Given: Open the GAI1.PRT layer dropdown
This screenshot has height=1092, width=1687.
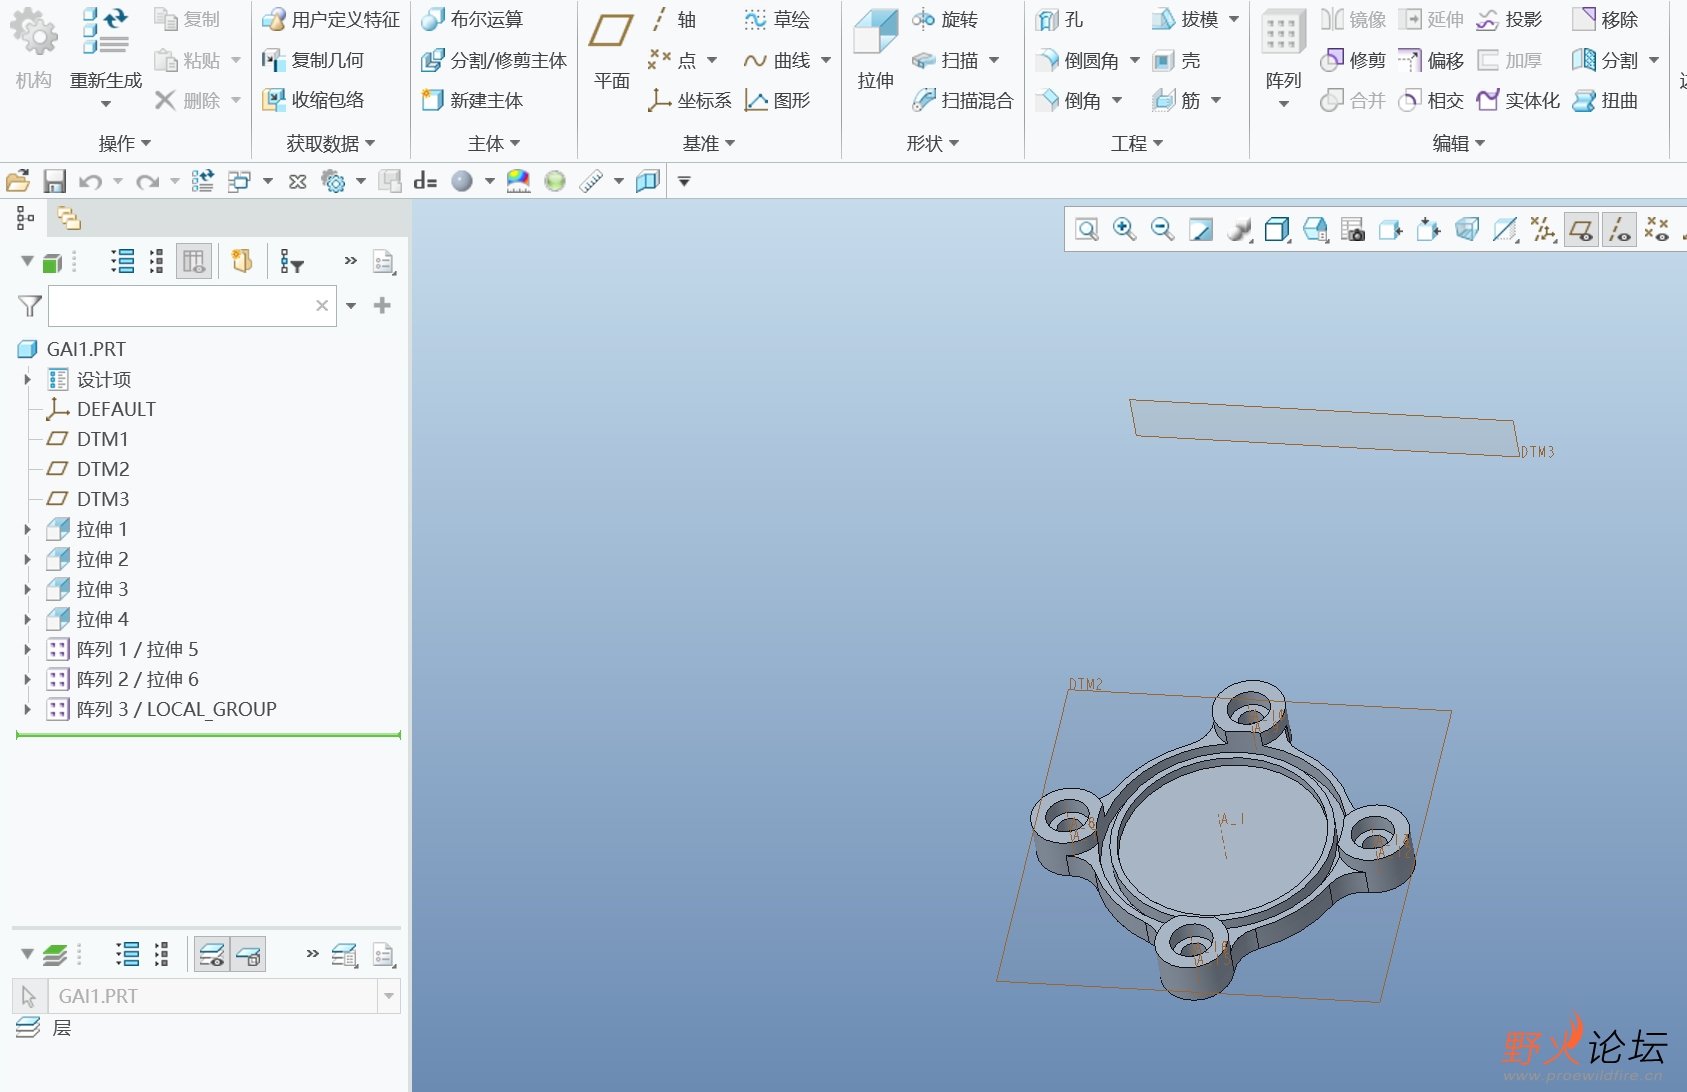Looking at the screenshot, I should (388, 996).
